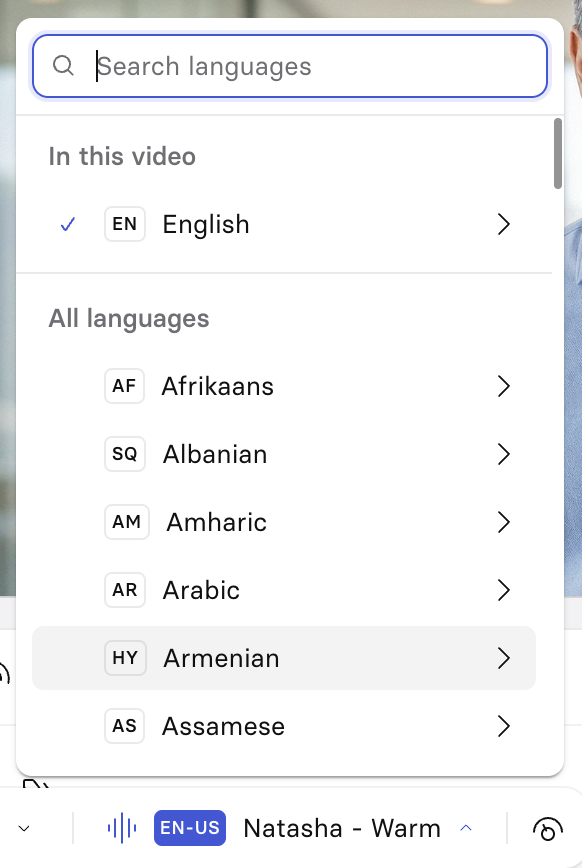Click the voice waveform icon beside EN-US
The height and width of the screenshot is (868, 582).
122,828
